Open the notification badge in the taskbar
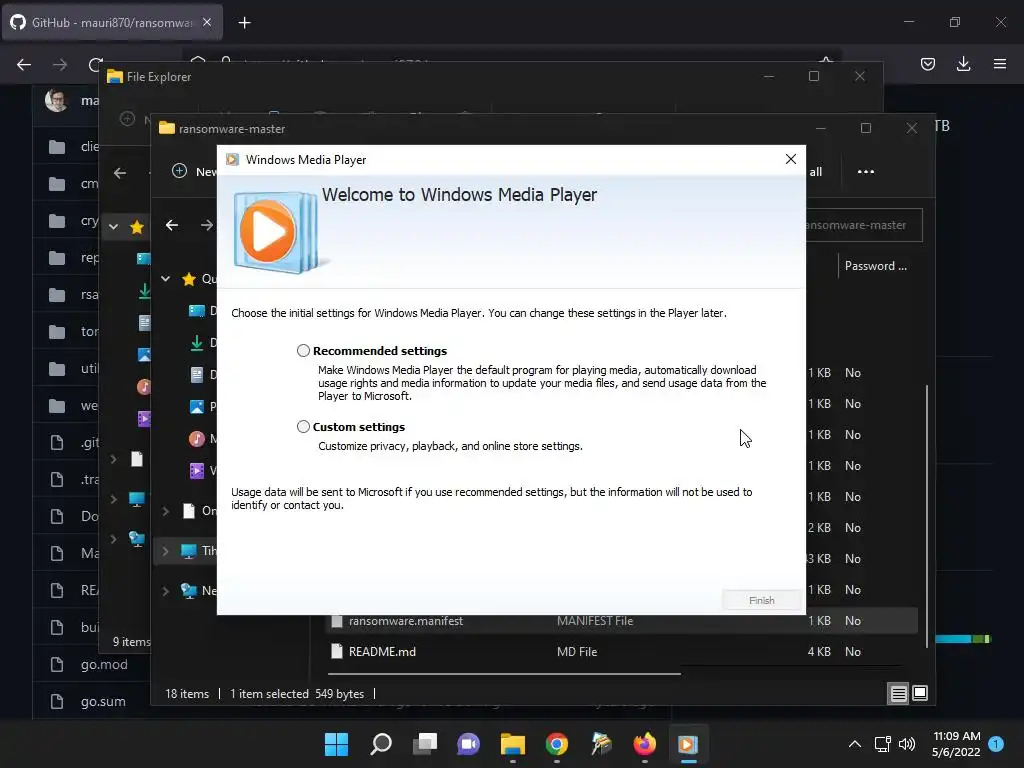Image resolution: width=1024 pixels, height=768 pixels. point(996,744)
